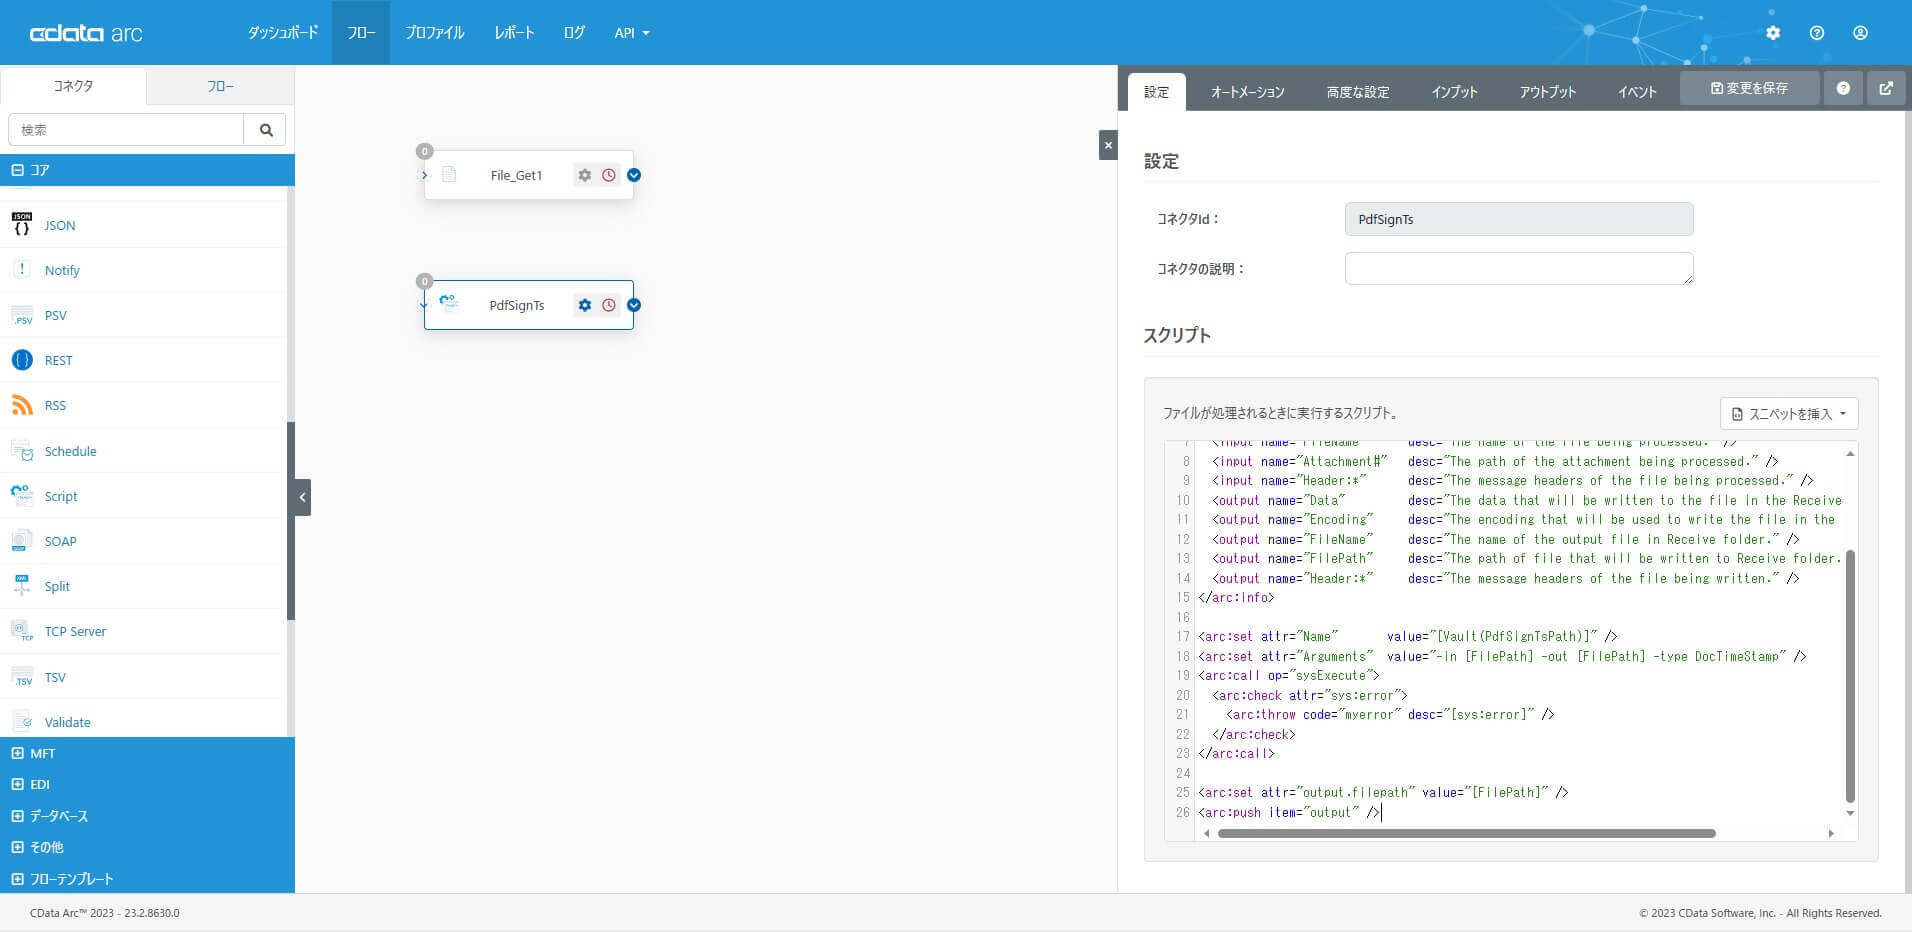Screen dimensions: 1912x932
Task: Click the connector search input field
Action: pos(126,130)
